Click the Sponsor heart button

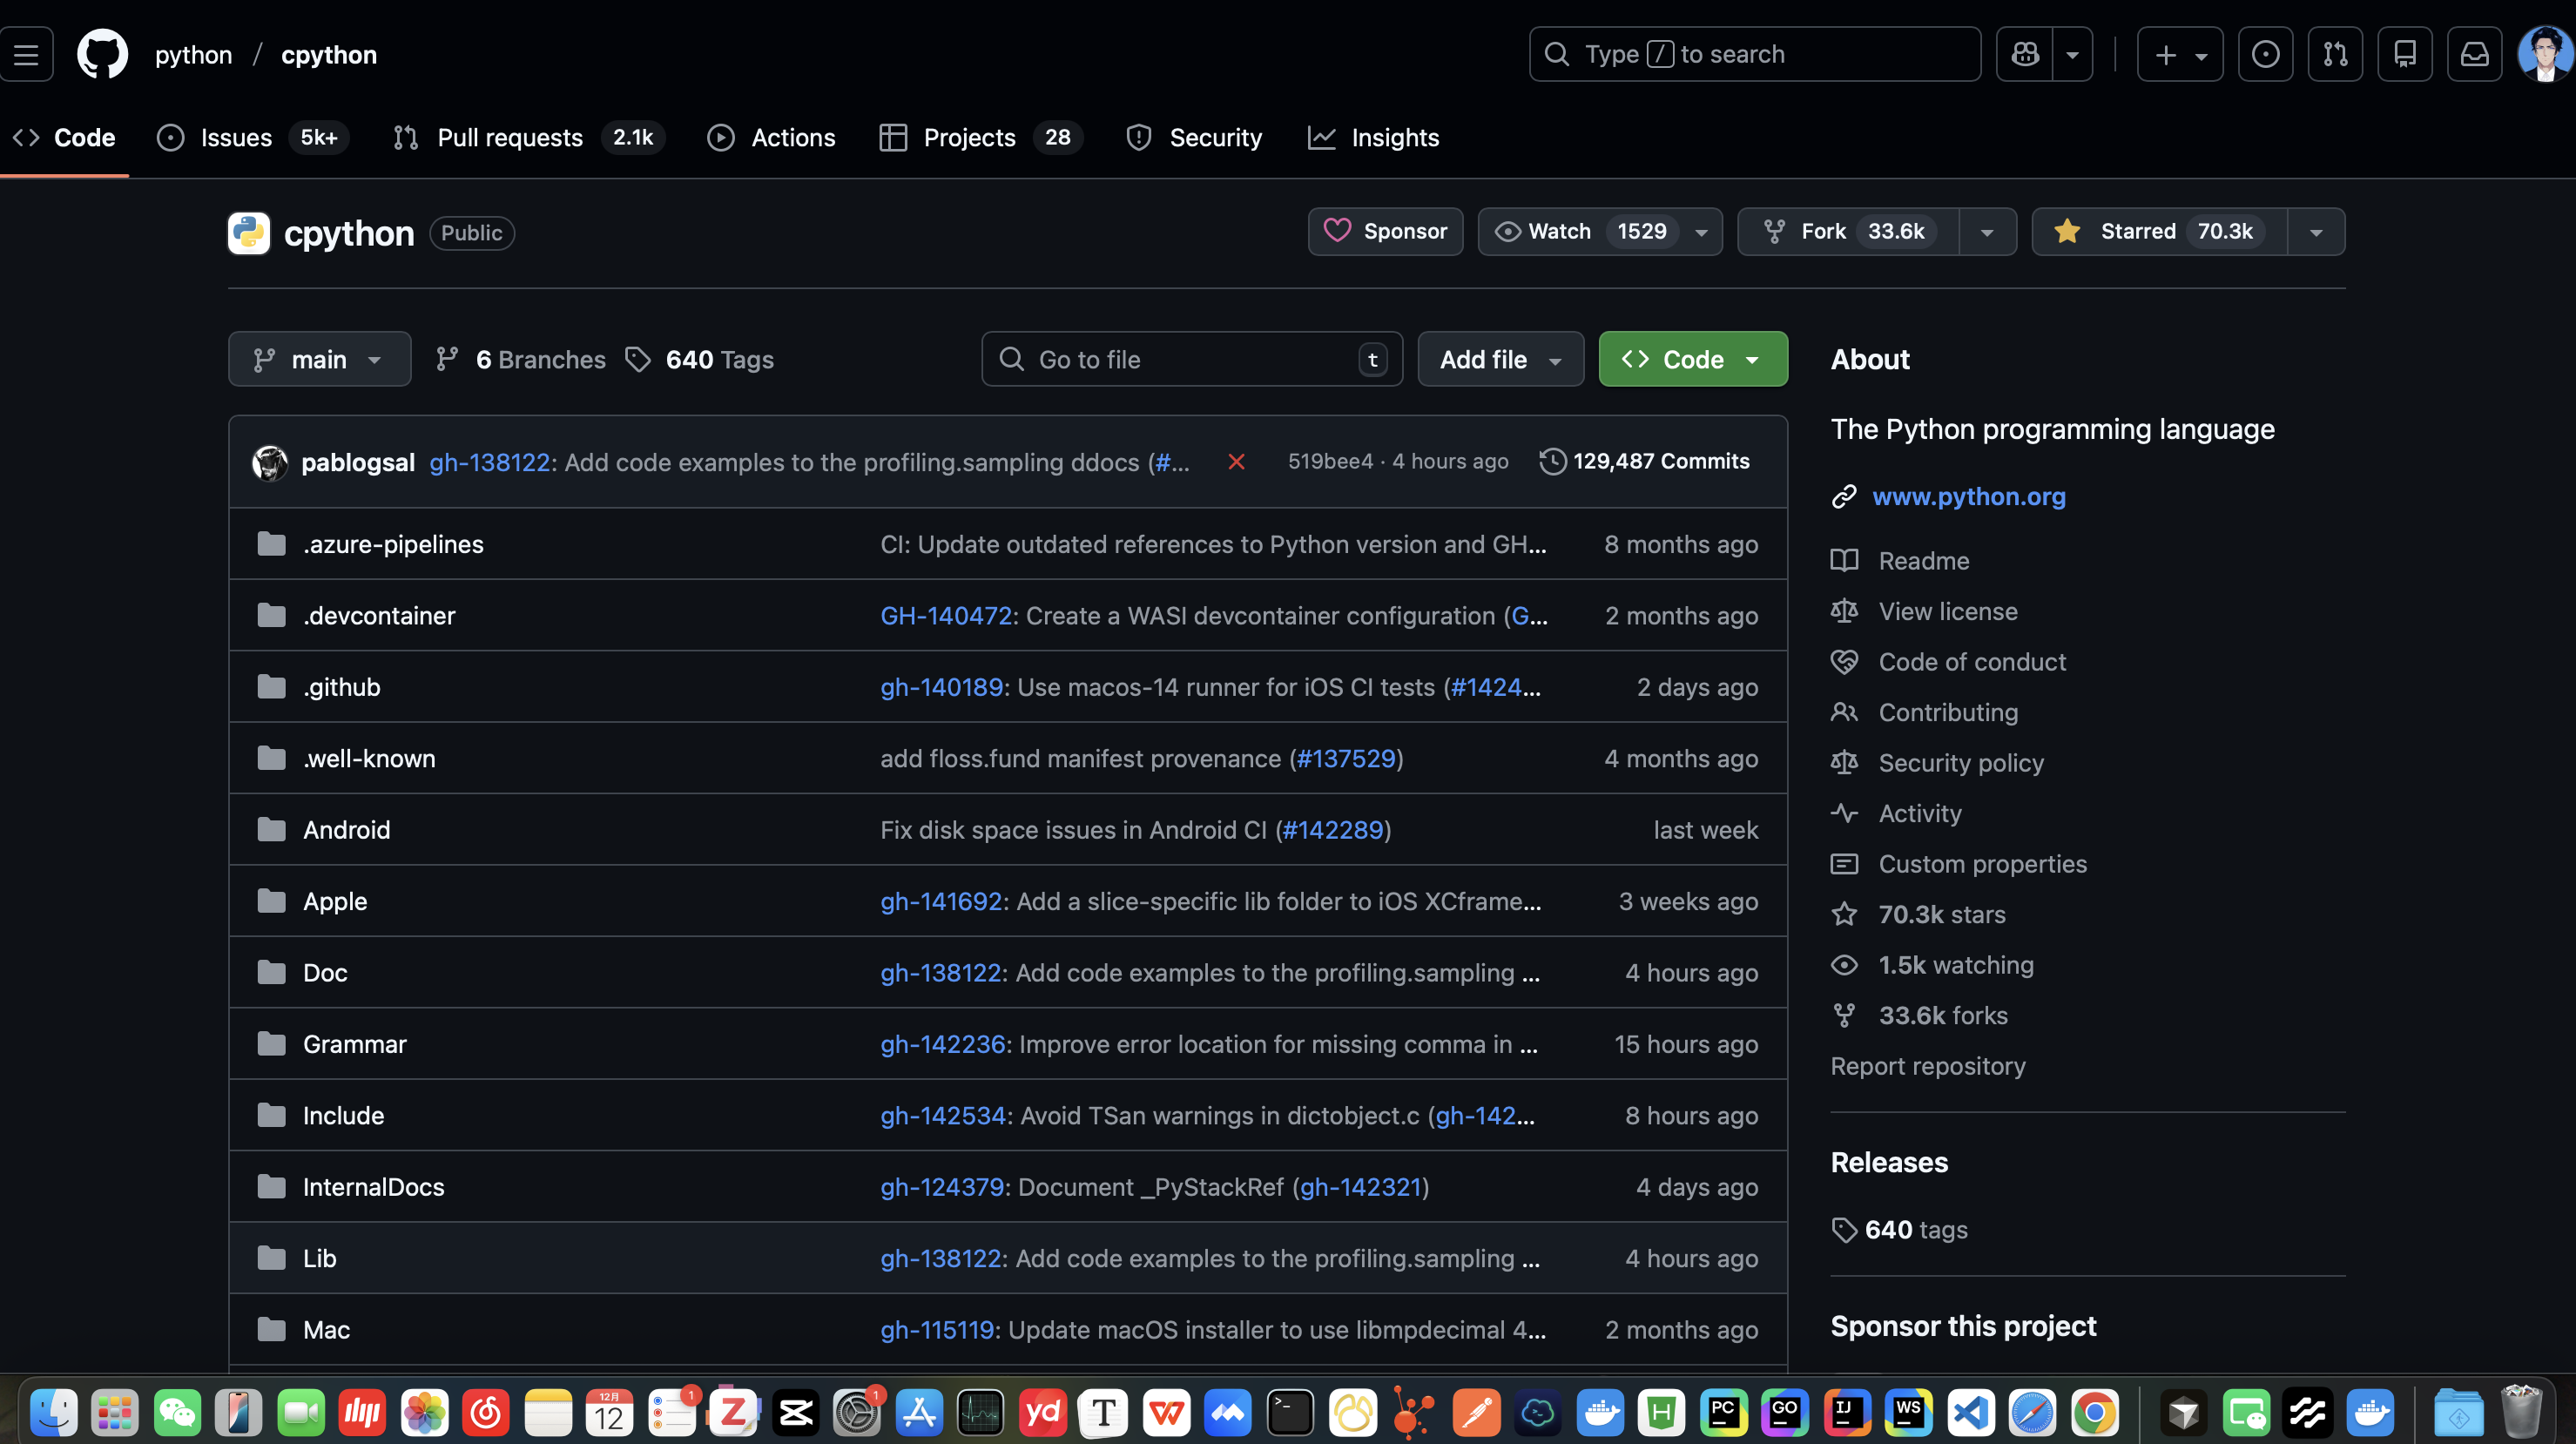click(x=1385, y=232)
